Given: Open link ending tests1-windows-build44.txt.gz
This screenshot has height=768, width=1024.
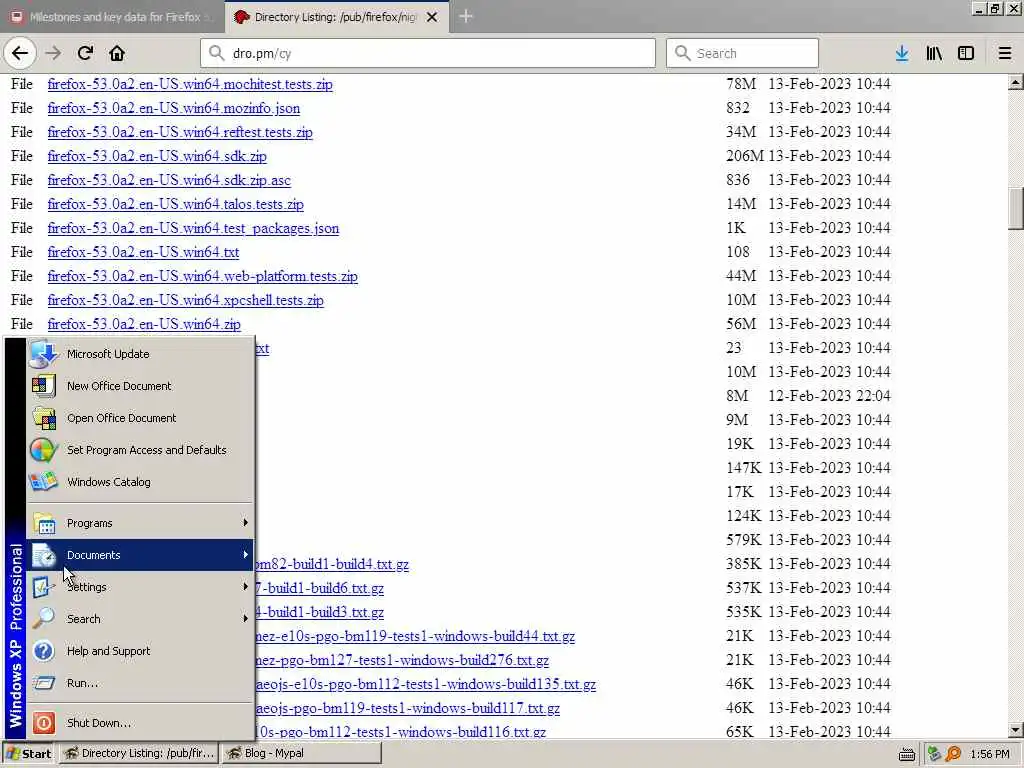Looking at the screenshot, I should coord(415,636).
